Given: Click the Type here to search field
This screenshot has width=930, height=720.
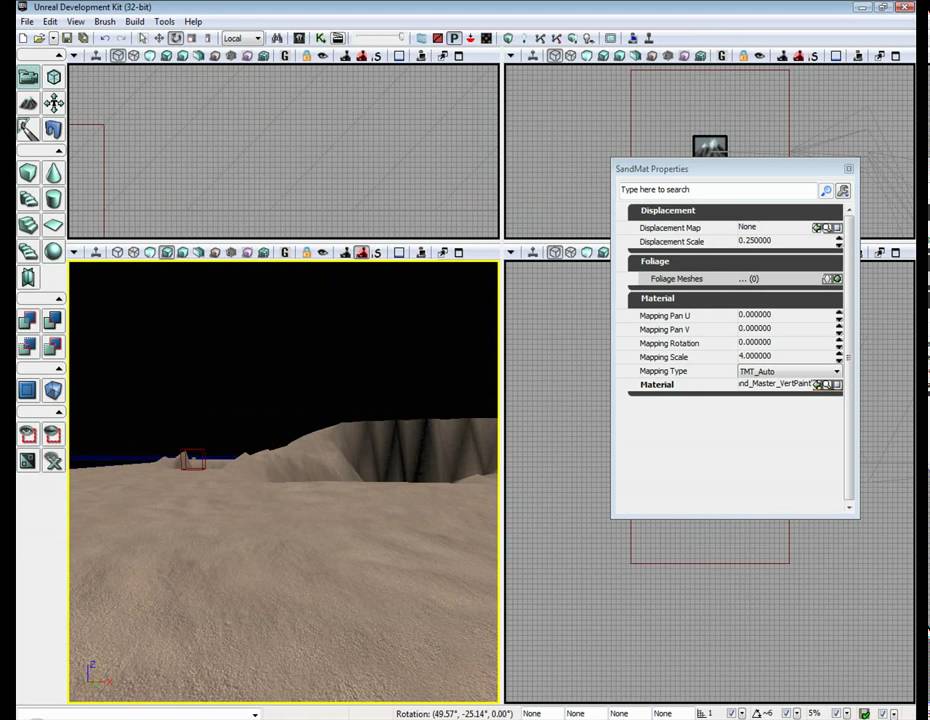Looking at the screenshot, I should (717, 190).
